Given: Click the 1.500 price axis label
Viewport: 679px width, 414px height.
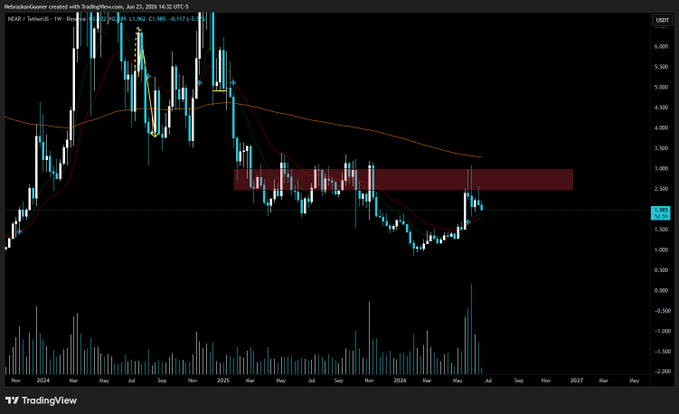Looking at the screenshot, I should click(661, 230).
